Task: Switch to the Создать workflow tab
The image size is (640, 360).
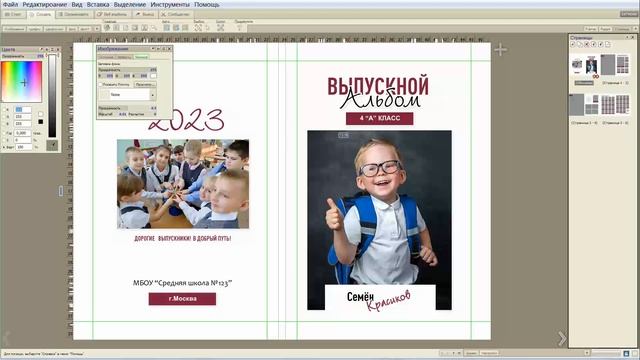Action: click(40, 14)
